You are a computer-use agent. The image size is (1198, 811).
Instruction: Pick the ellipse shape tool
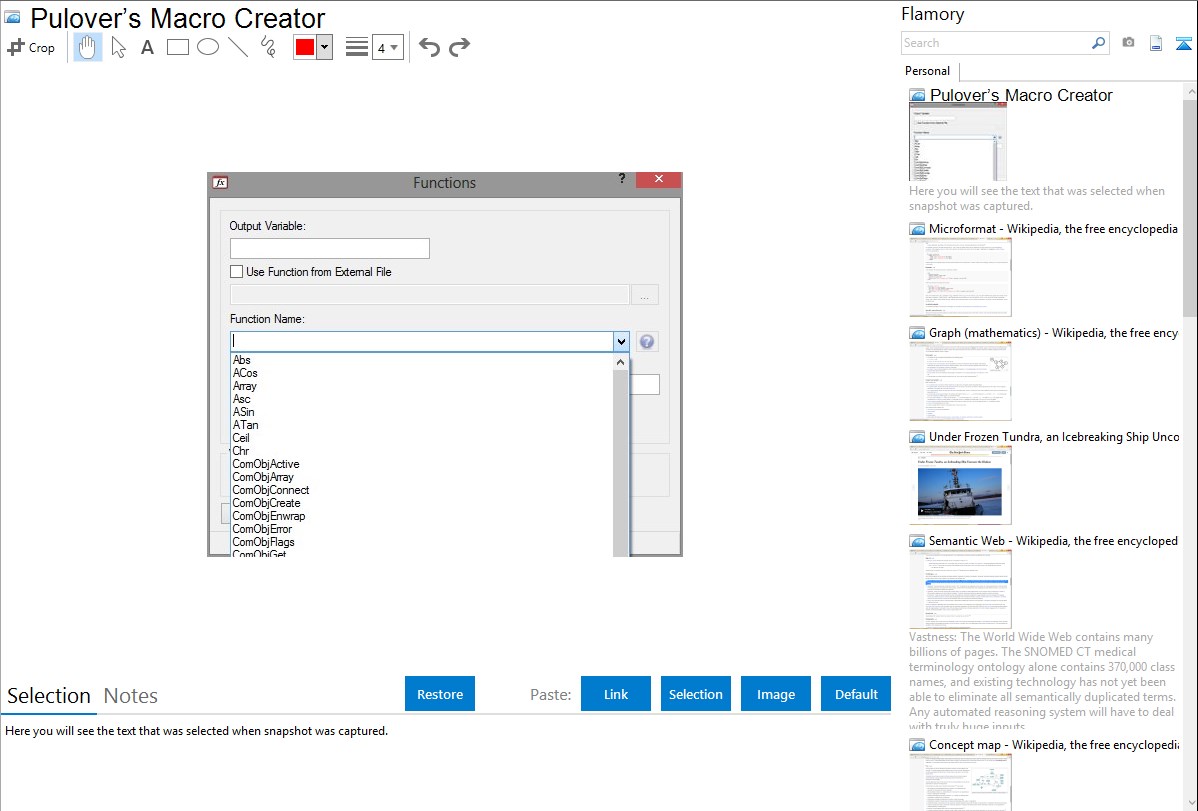pyautogui.click(x=208, y=47)
